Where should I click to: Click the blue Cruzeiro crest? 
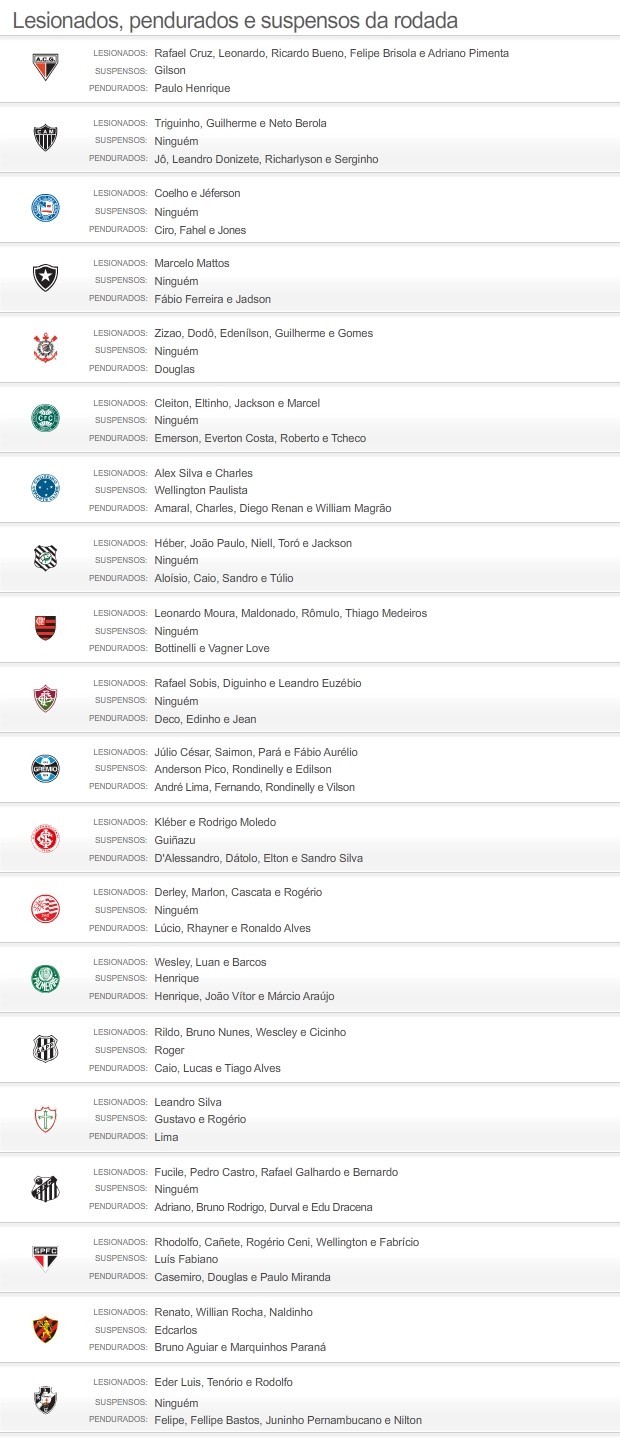click(45, 488)
